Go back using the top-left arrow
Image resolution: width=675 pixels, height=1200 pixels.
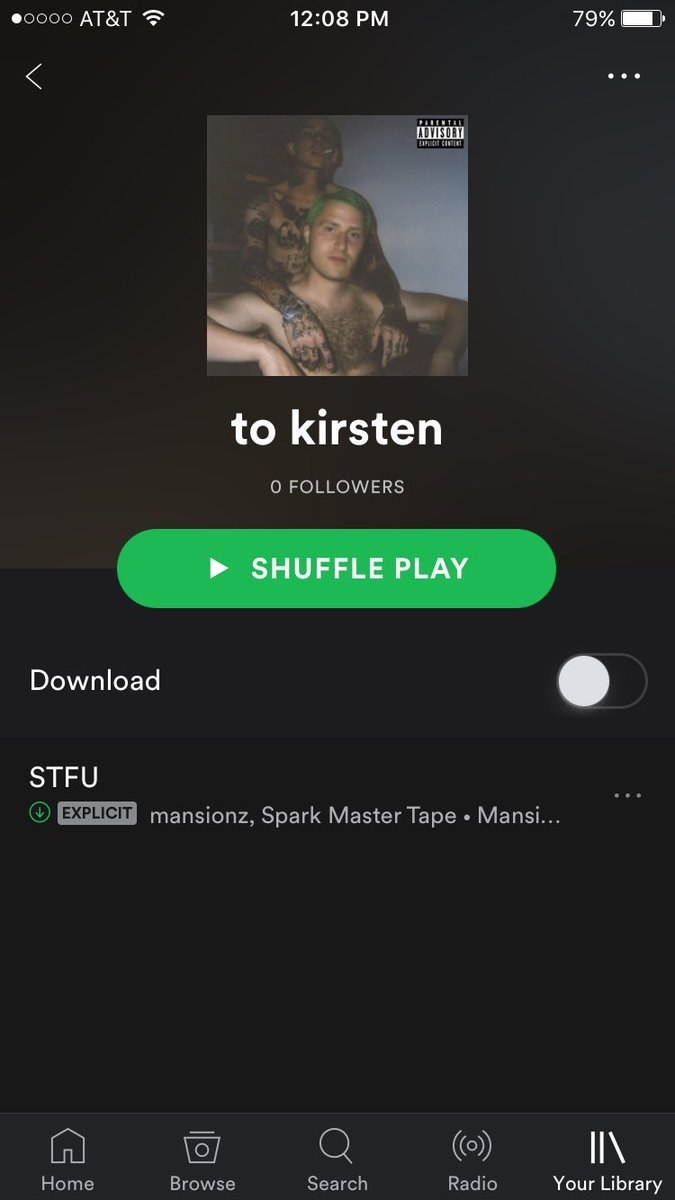pyautogui.click(x=34, y=76)
